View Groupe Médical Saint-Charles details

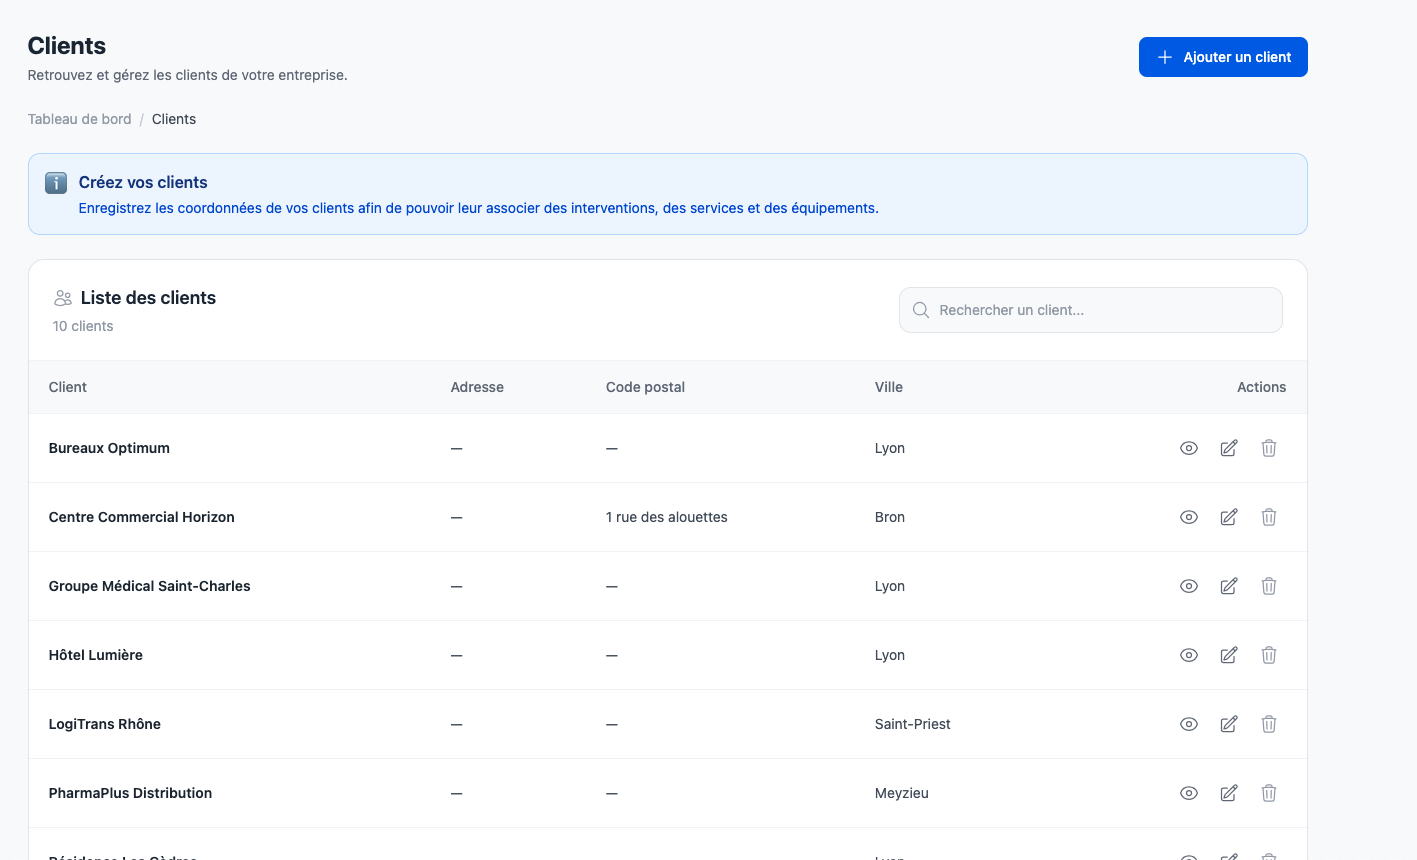coord(1189,586)
